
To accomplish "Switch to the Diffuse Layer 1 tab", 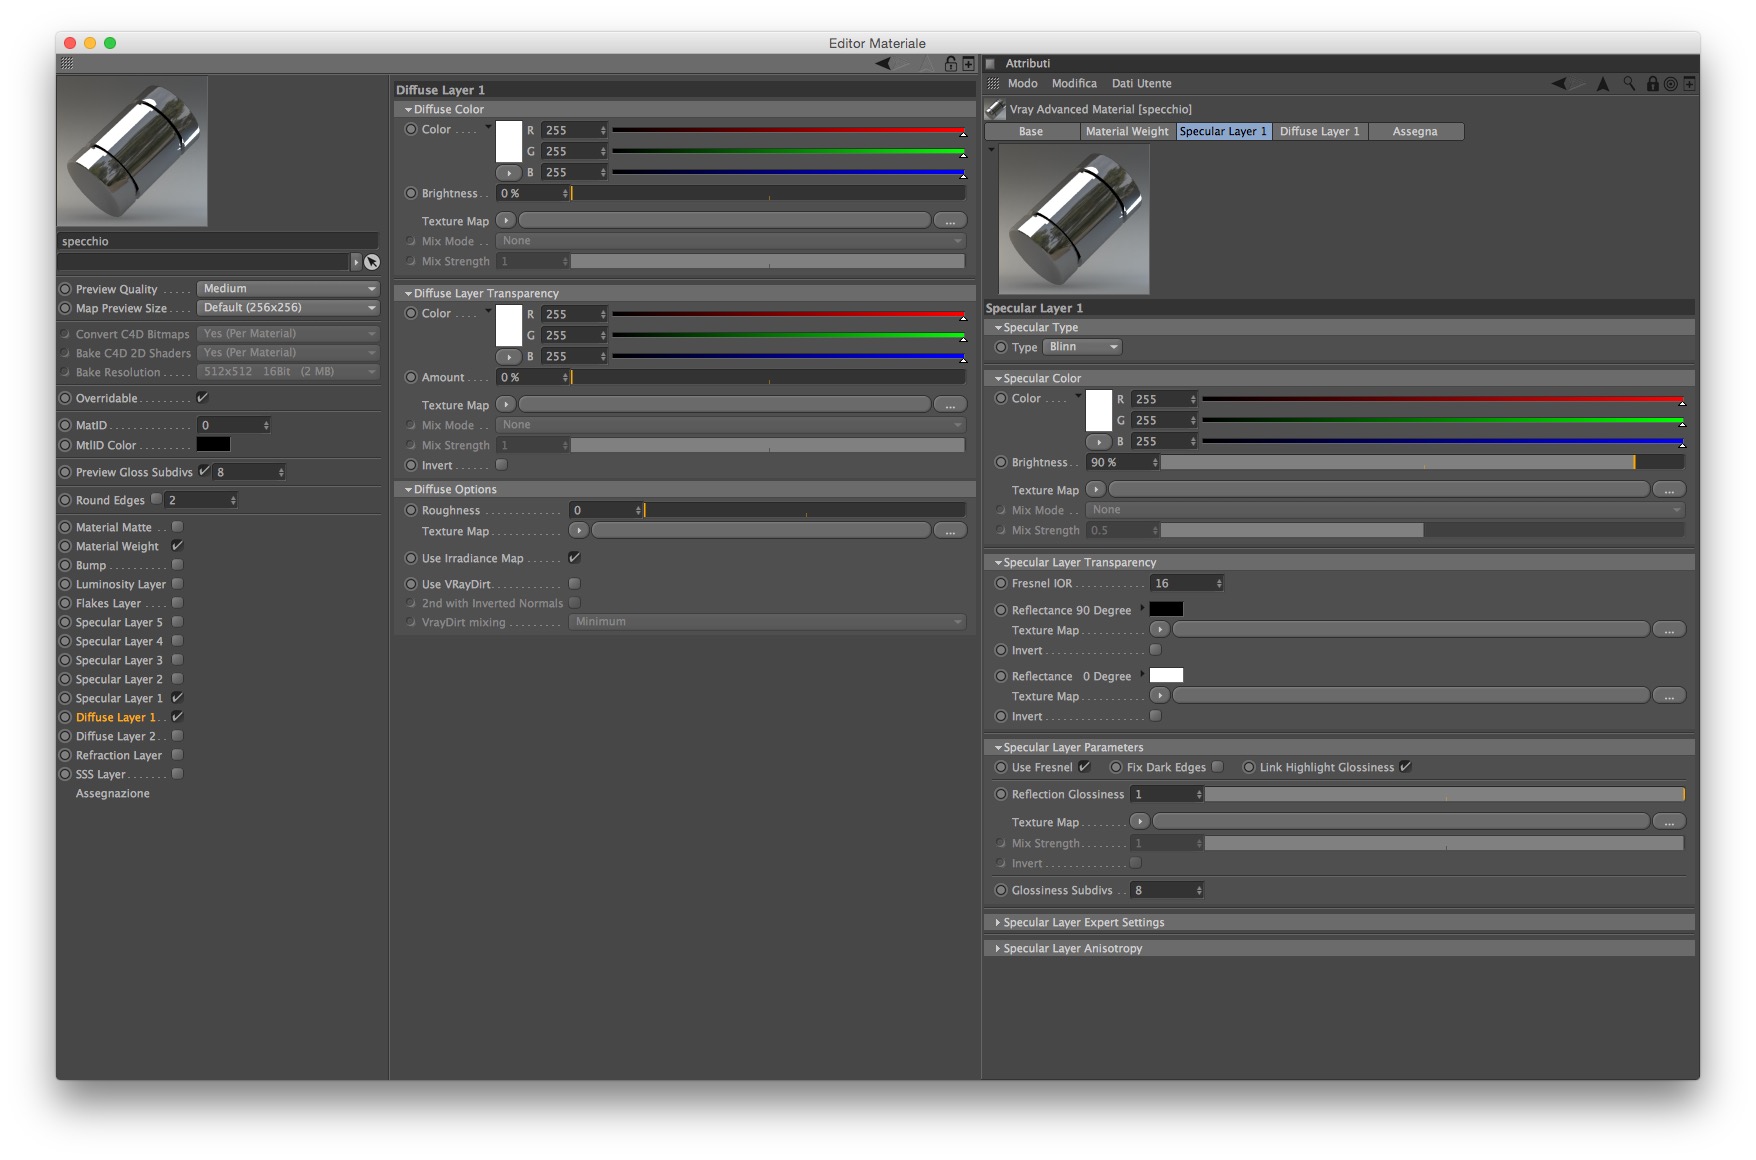I will pyautogui.click(x=1319, y=131).
